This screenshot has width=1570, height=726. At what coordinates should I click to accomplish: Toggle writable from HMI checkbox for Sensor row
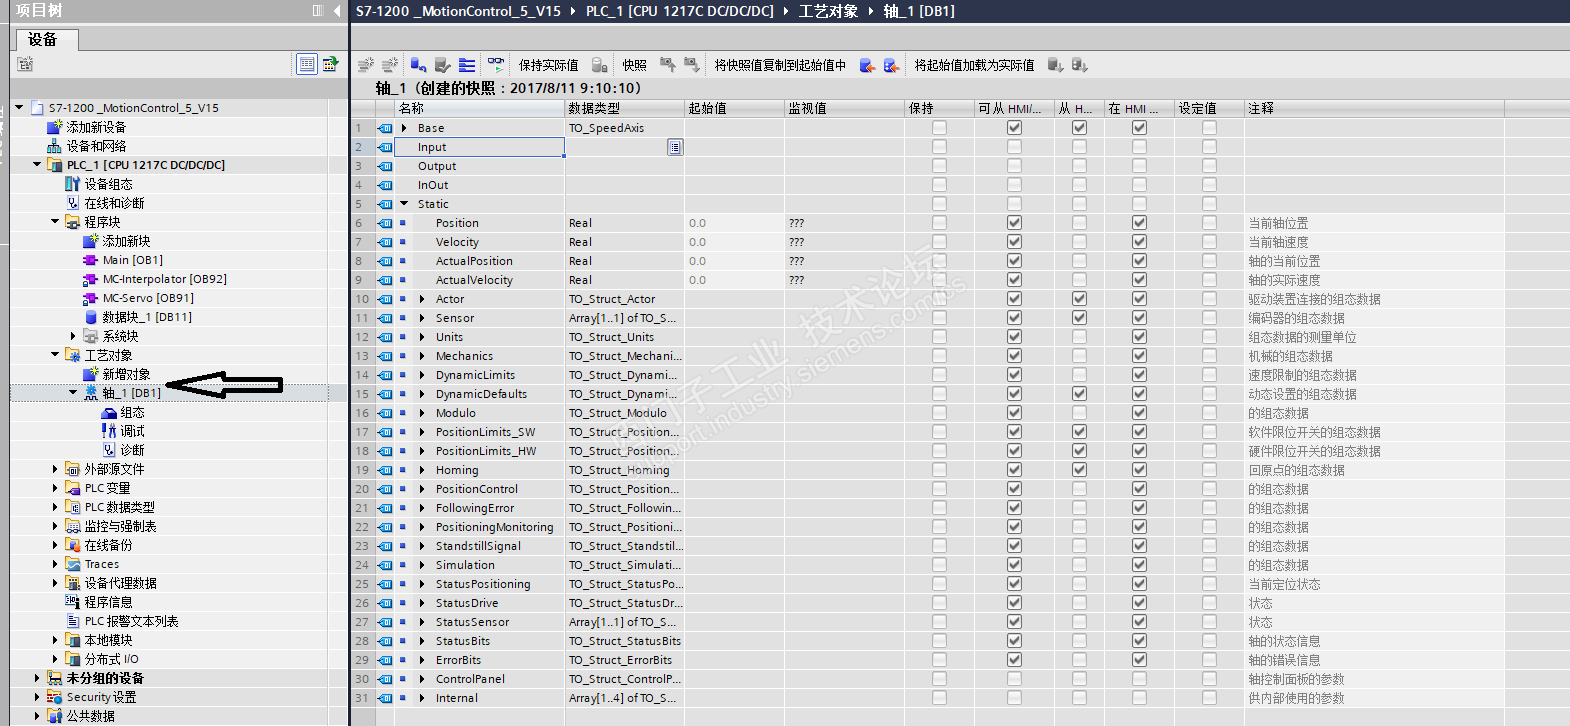[x=1079, y=318]
